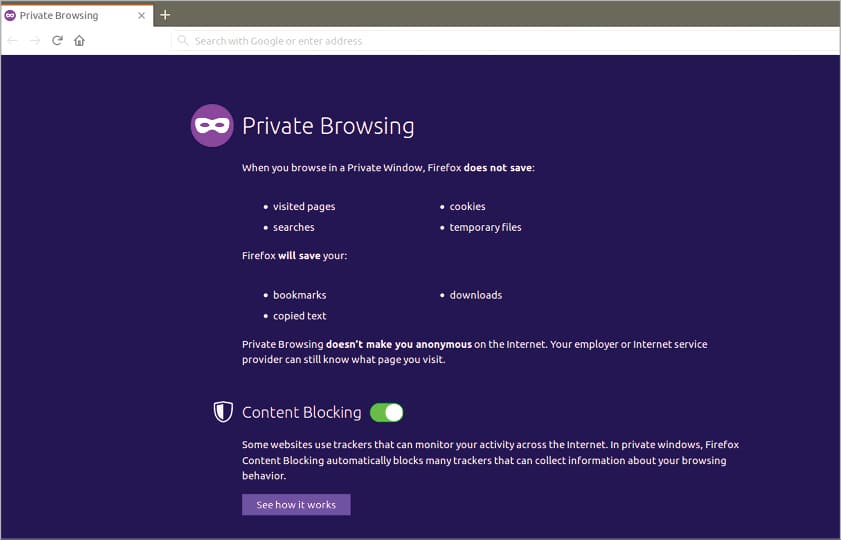Screen dimensions: 841x540
Task: Click the 'downloads' list item
Action: click(x=475, y=295)
